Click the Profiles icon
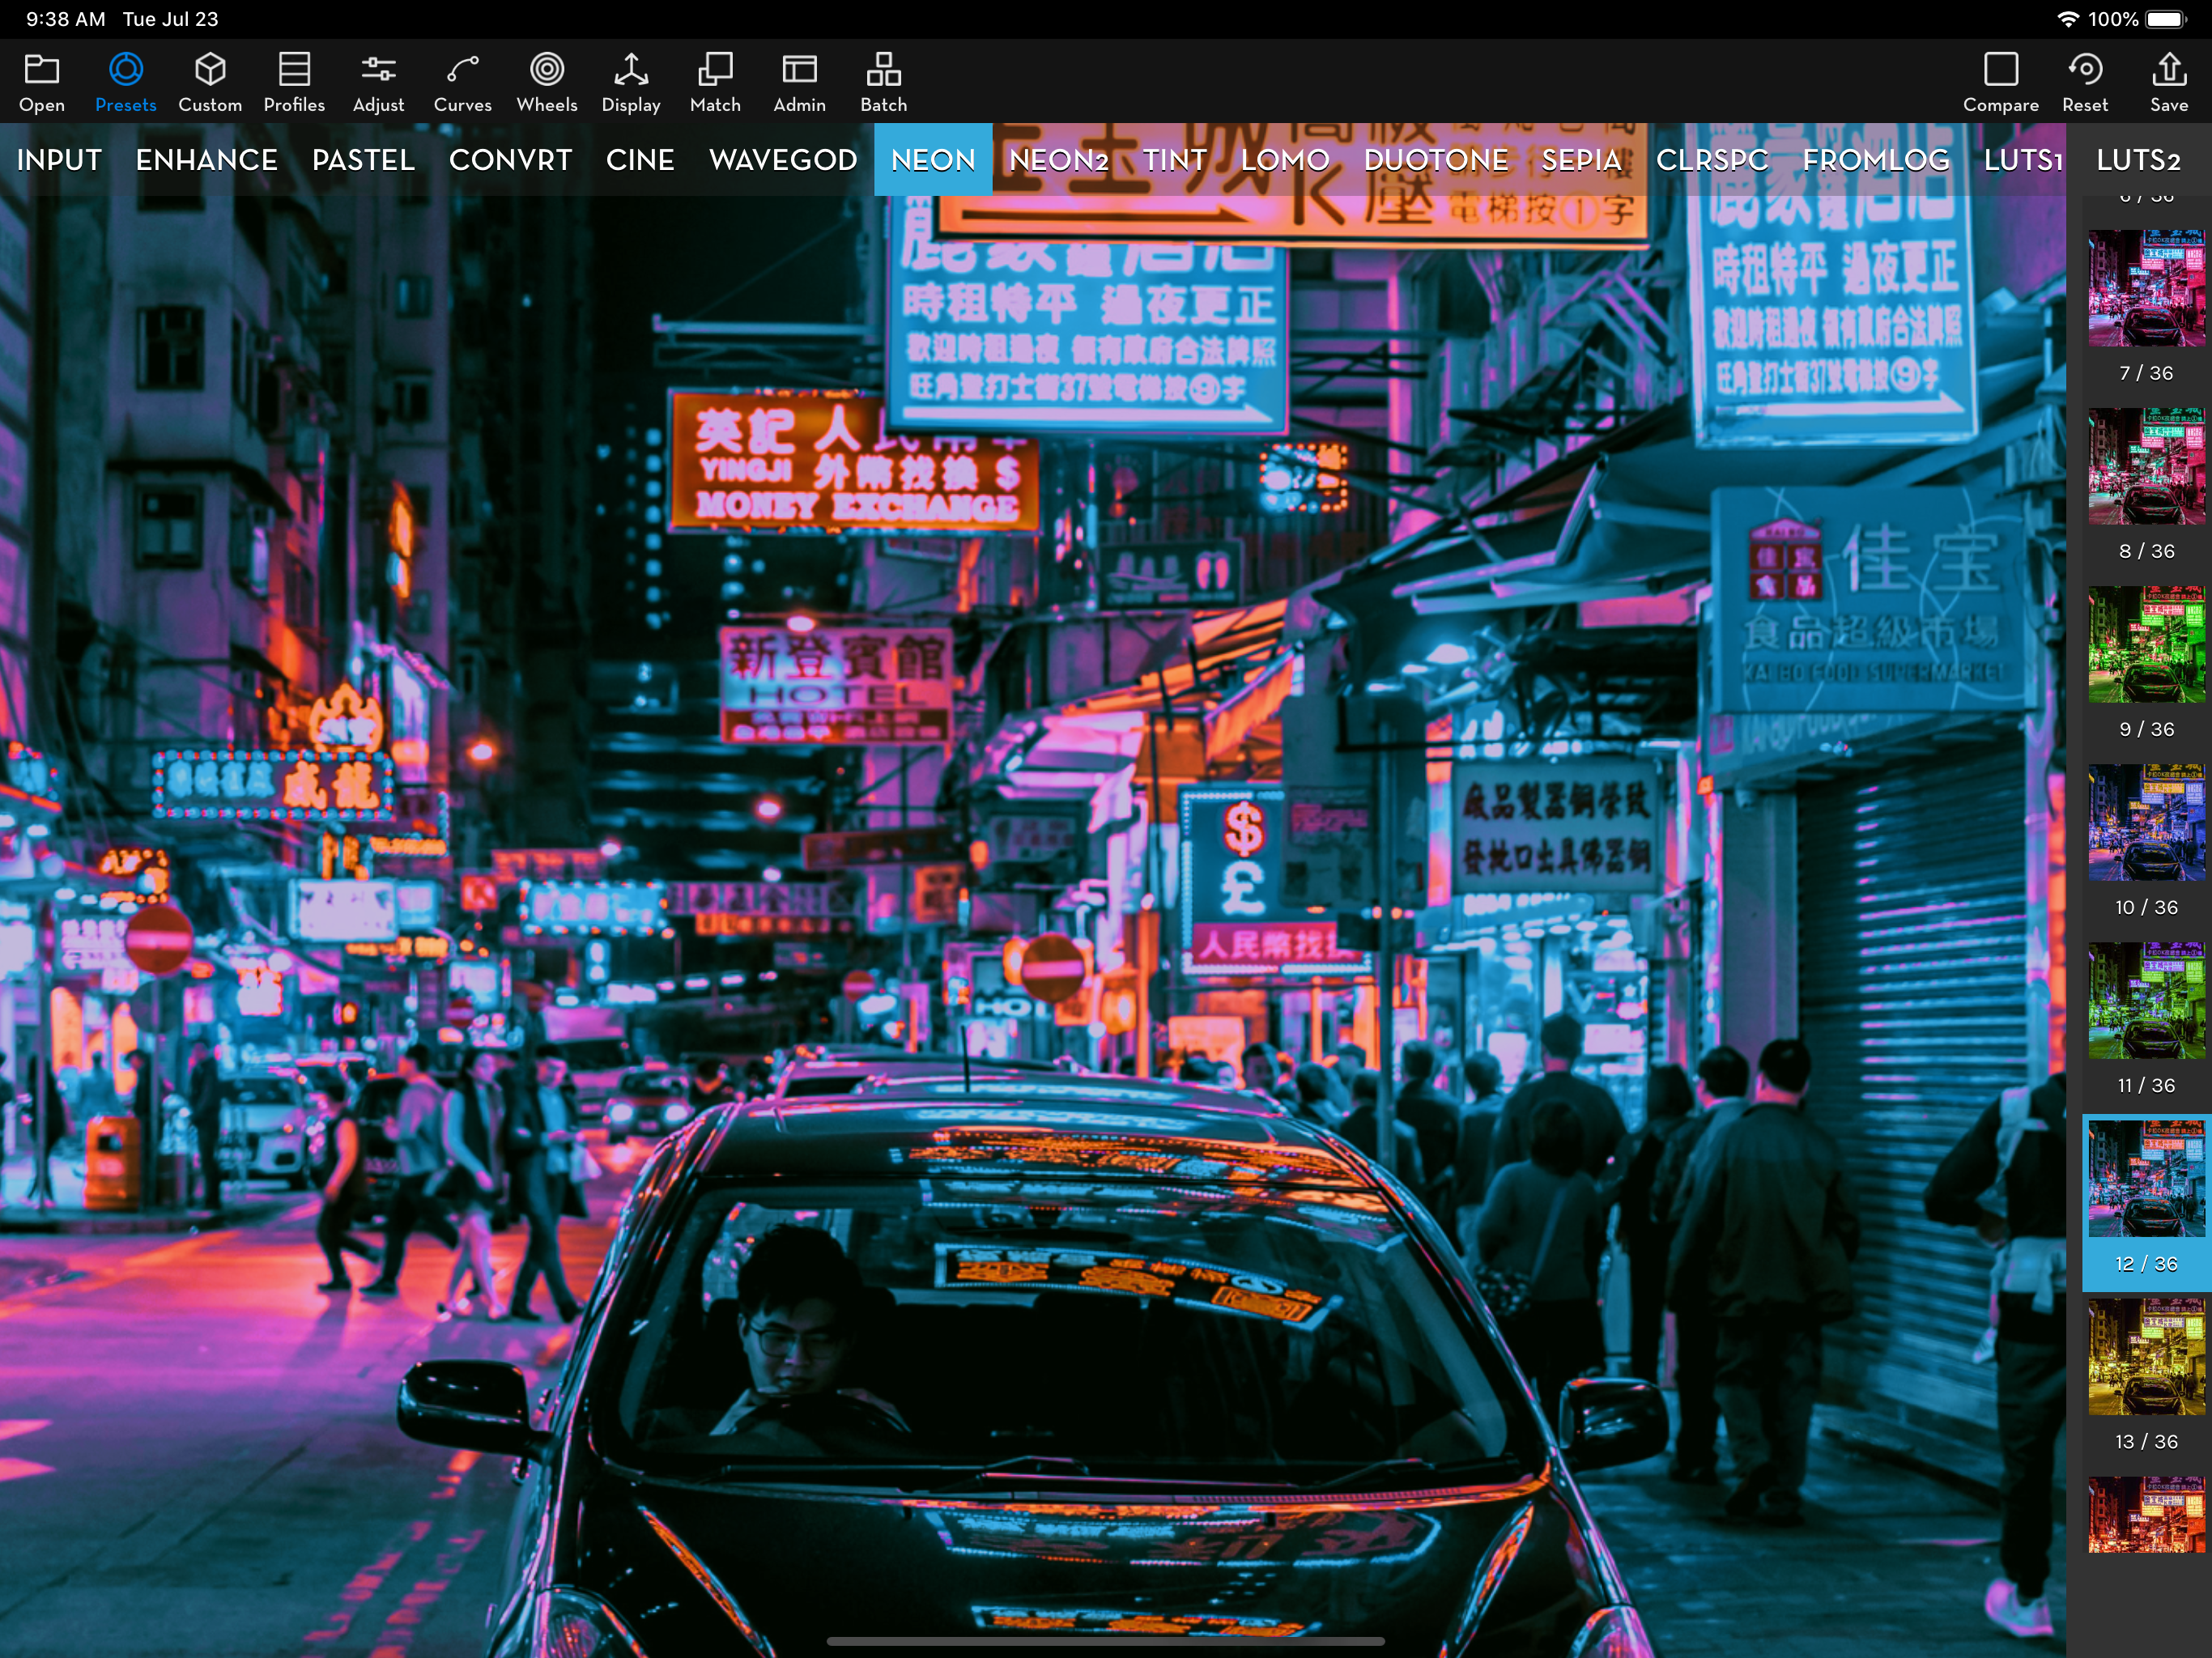Viewport: 2212px width, 1658px height. [x=294, y=80]
